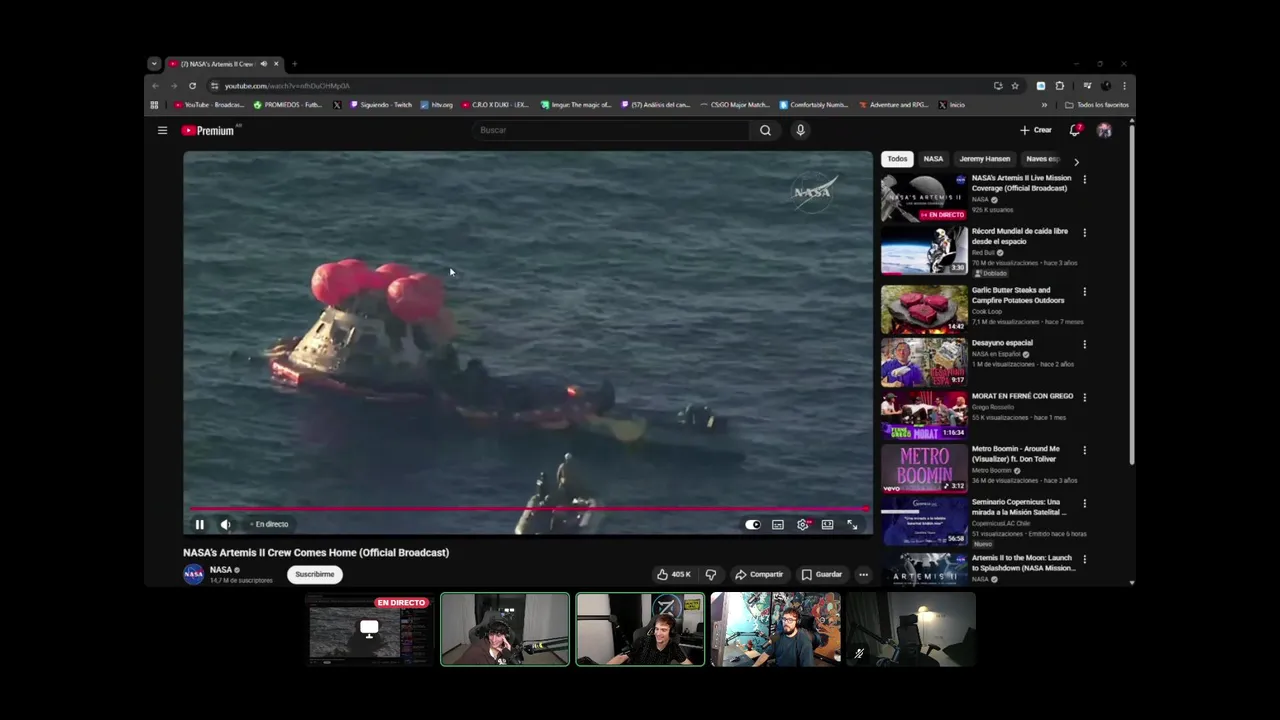Open 'Comfortably Numb' bookmark

813,105
